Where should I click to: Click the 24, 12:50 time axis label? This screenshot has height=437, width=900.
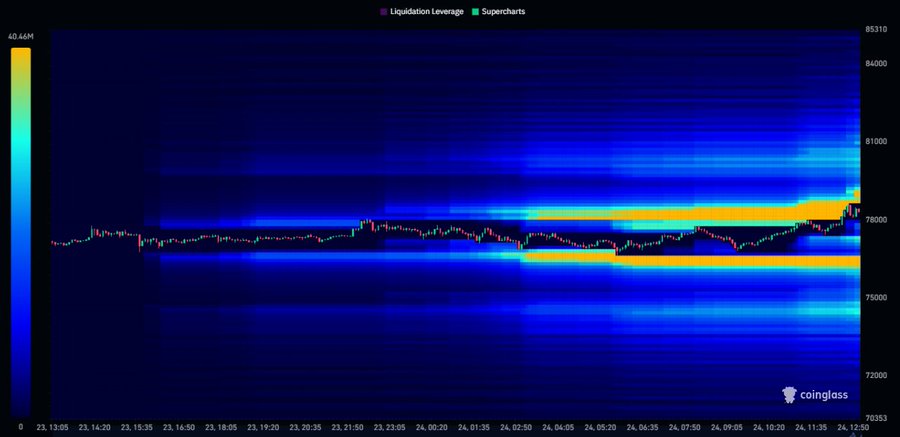852,428
